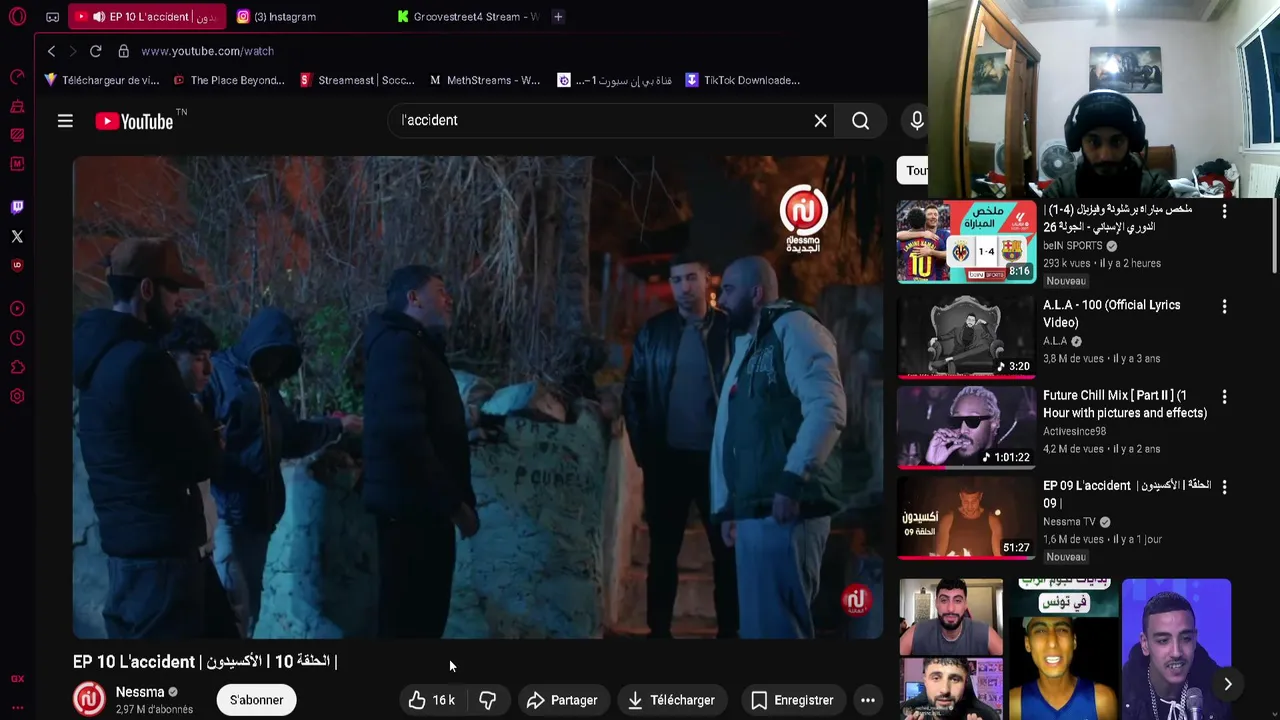Play the Barcelona Villarreal highlights thumbnail
1280x720 pixels.
[x=966, y=242]
